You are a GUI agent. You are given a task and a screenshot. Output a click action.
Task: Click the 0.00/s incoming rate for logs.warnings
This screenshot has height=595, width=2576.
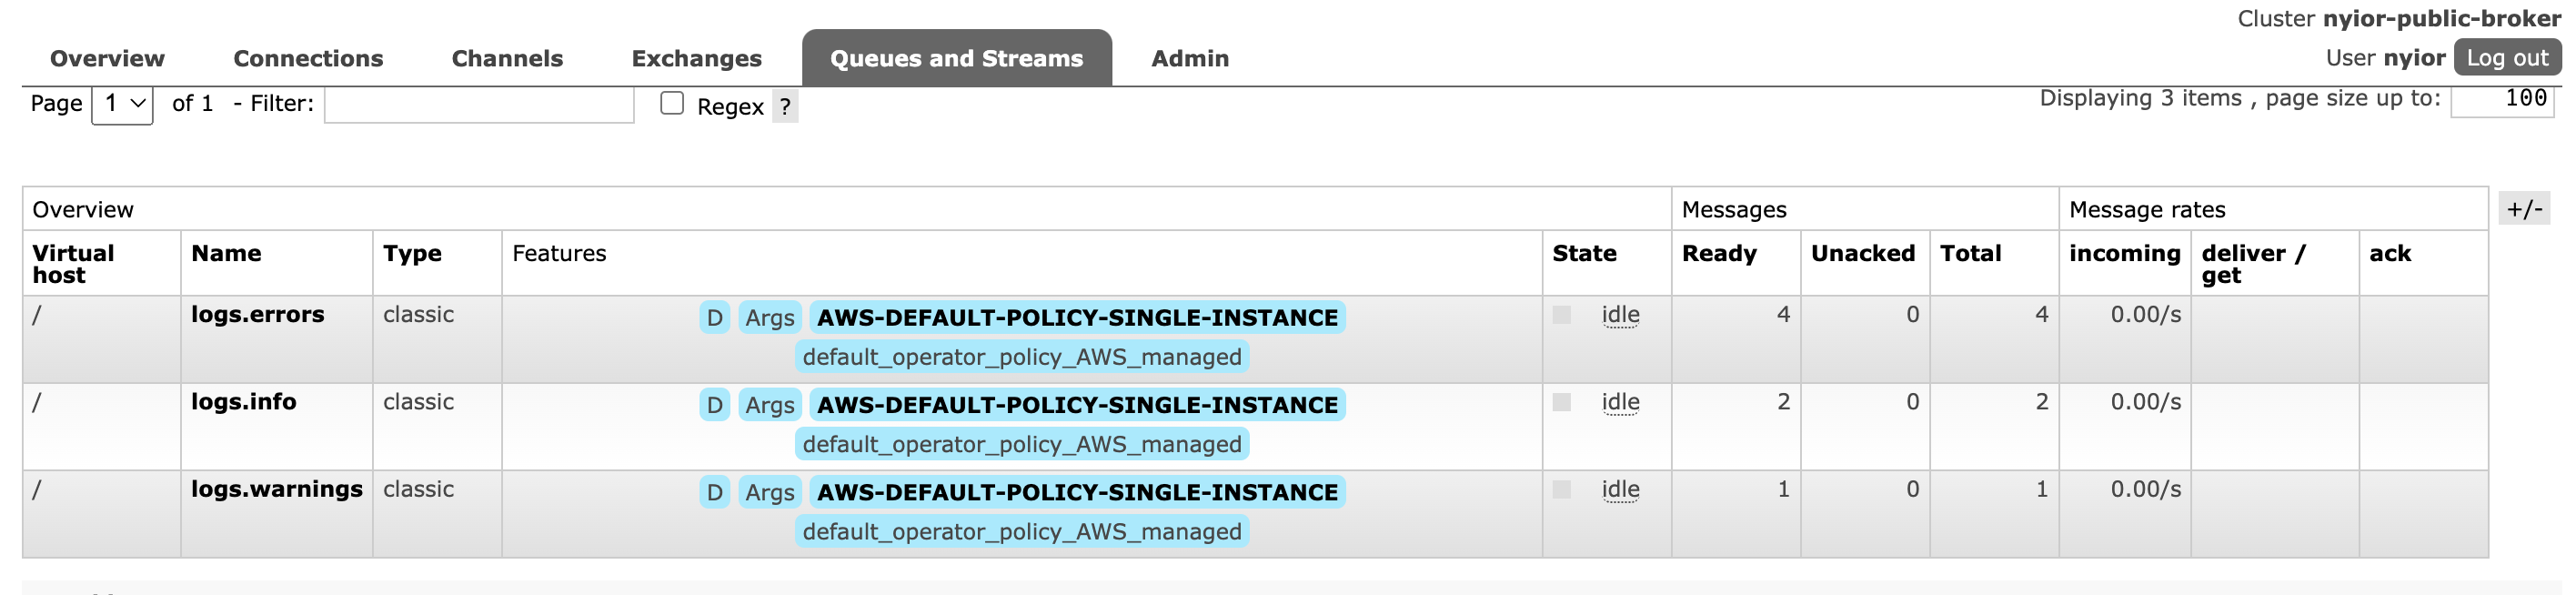pyautogui.click(x=2145, y=489)
